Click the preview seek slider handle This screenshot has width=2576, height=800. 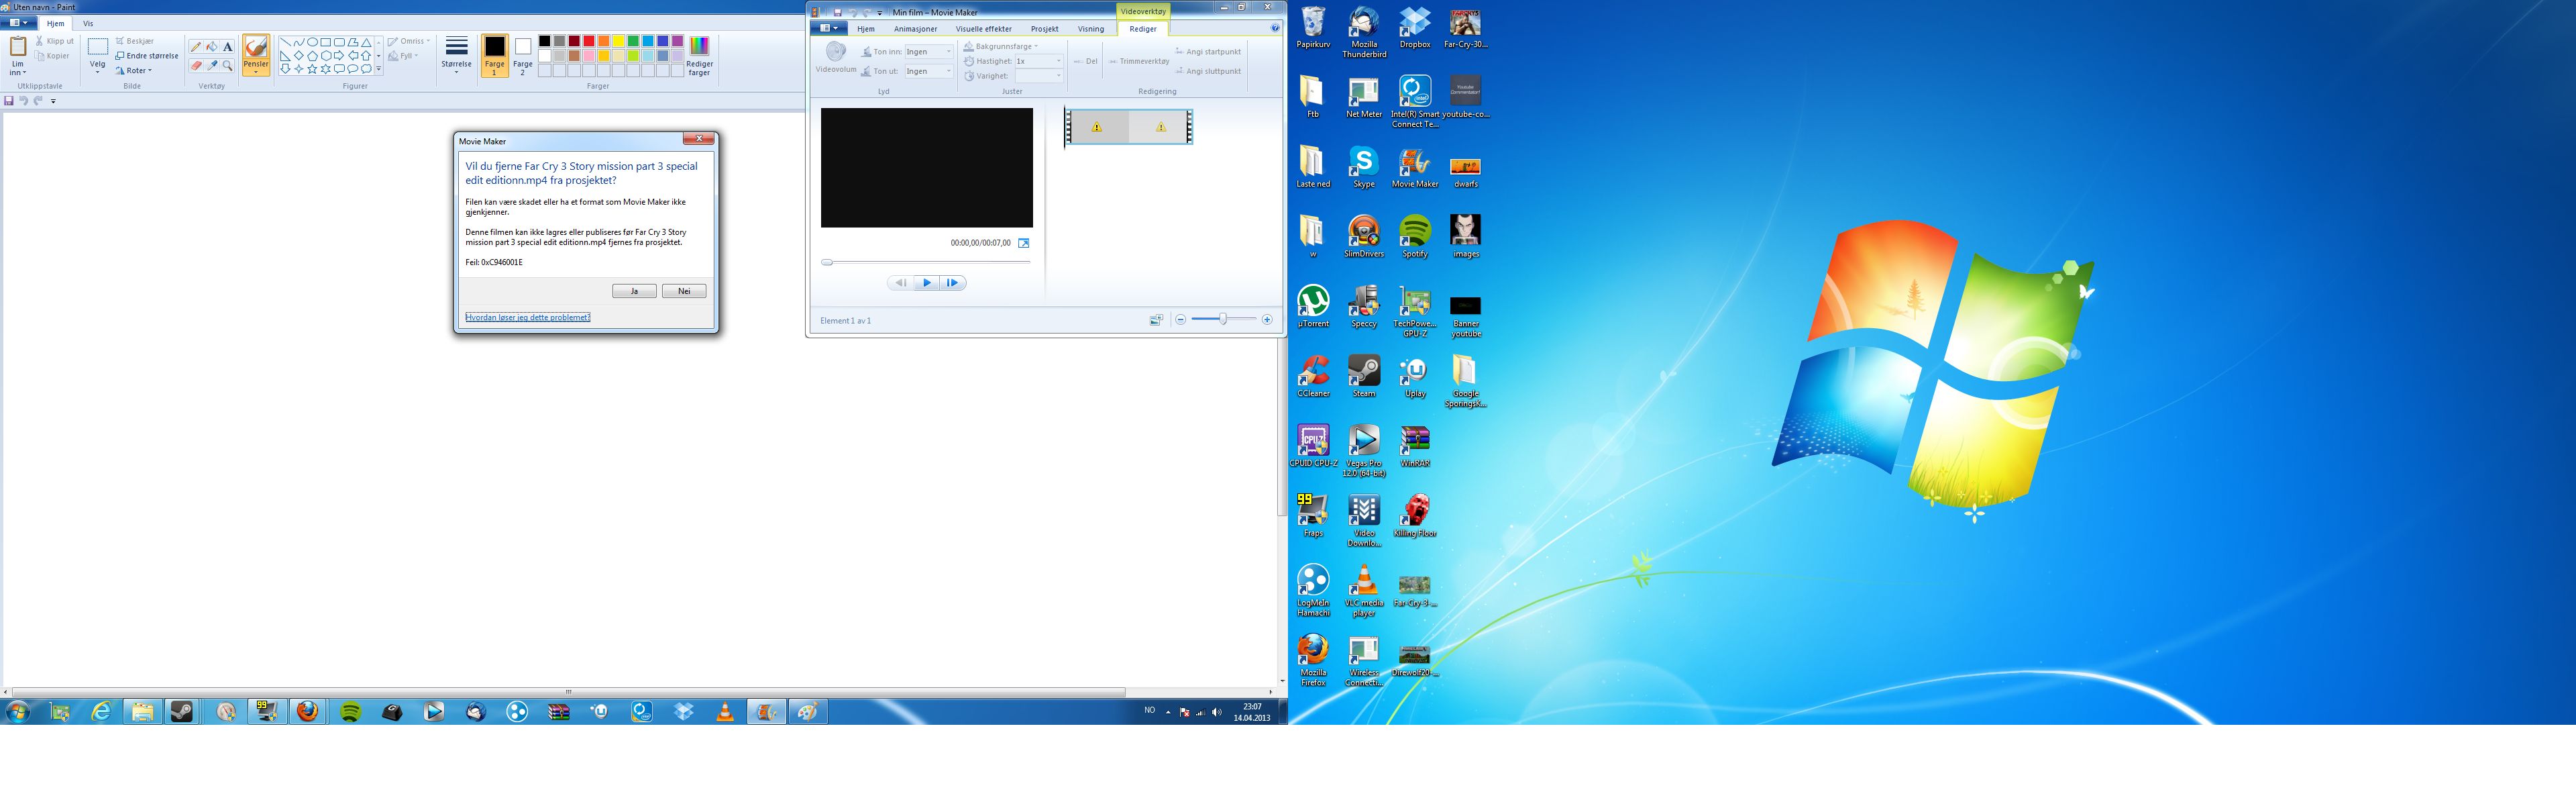(827, 262)
